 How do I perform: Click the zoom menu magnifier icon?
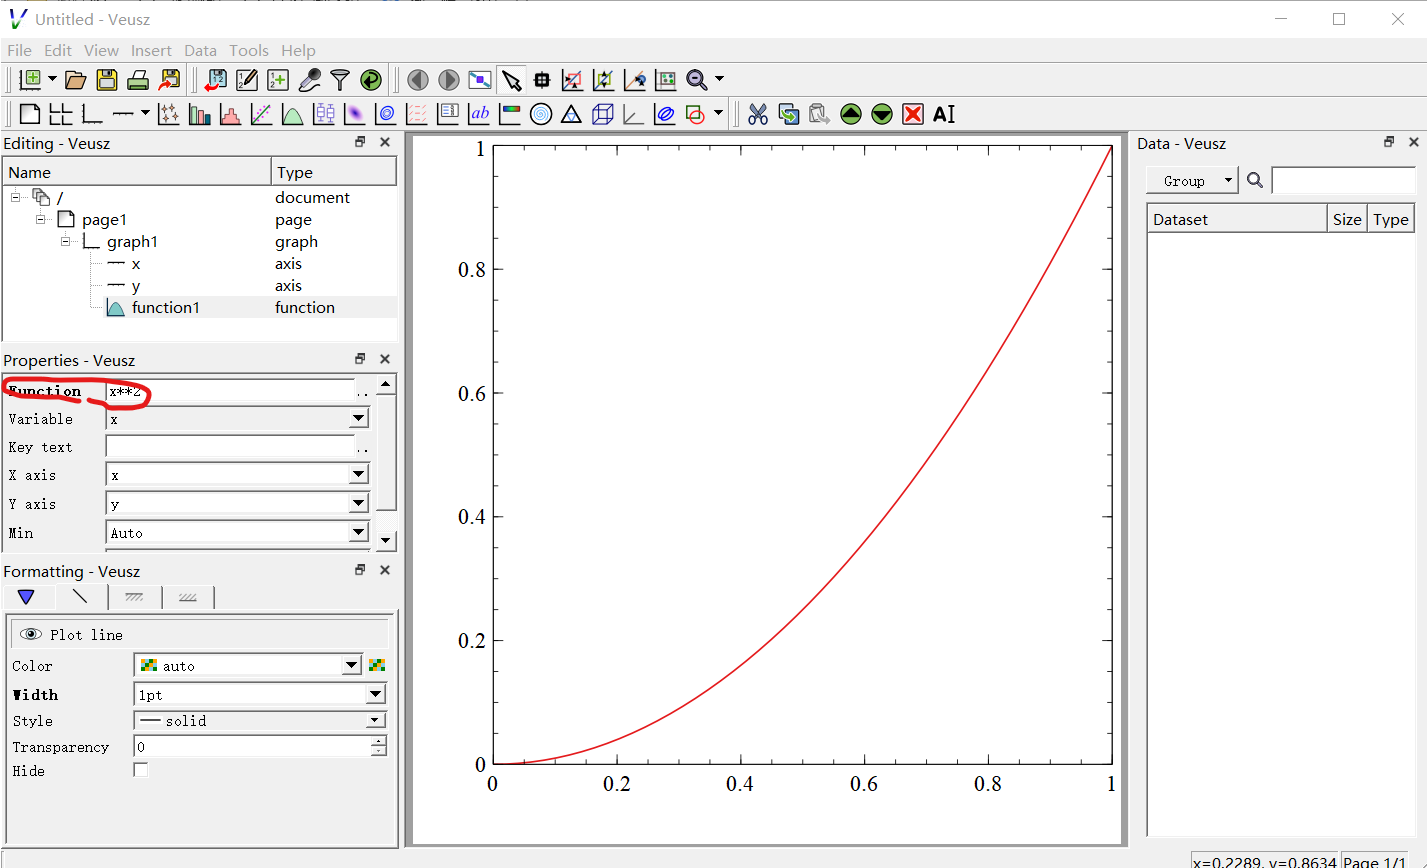697,80
